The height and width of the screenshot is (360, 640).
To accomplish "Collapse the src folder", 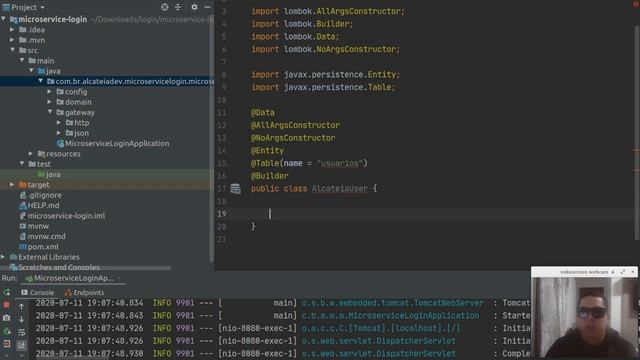I will click(13, 50).
